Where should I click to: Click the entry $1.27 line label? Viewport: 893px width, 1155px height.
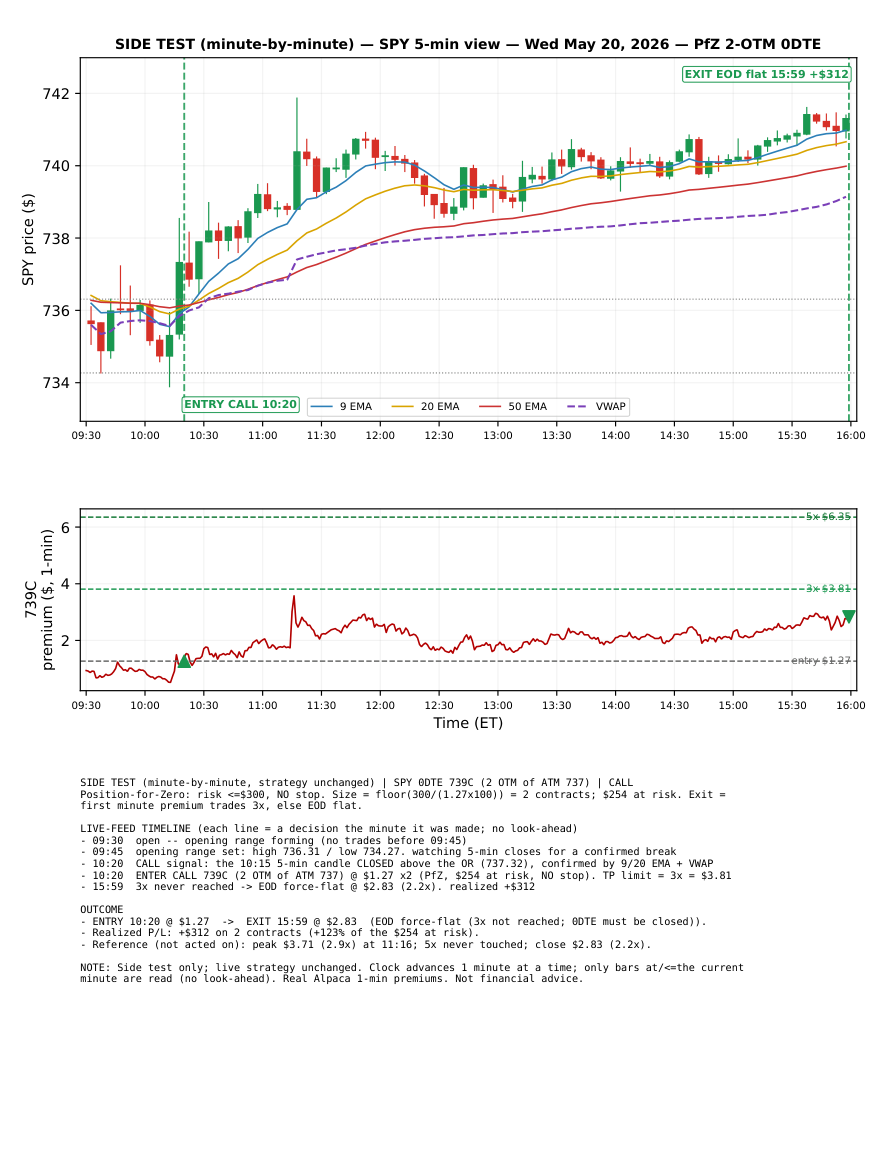(821, 661)
